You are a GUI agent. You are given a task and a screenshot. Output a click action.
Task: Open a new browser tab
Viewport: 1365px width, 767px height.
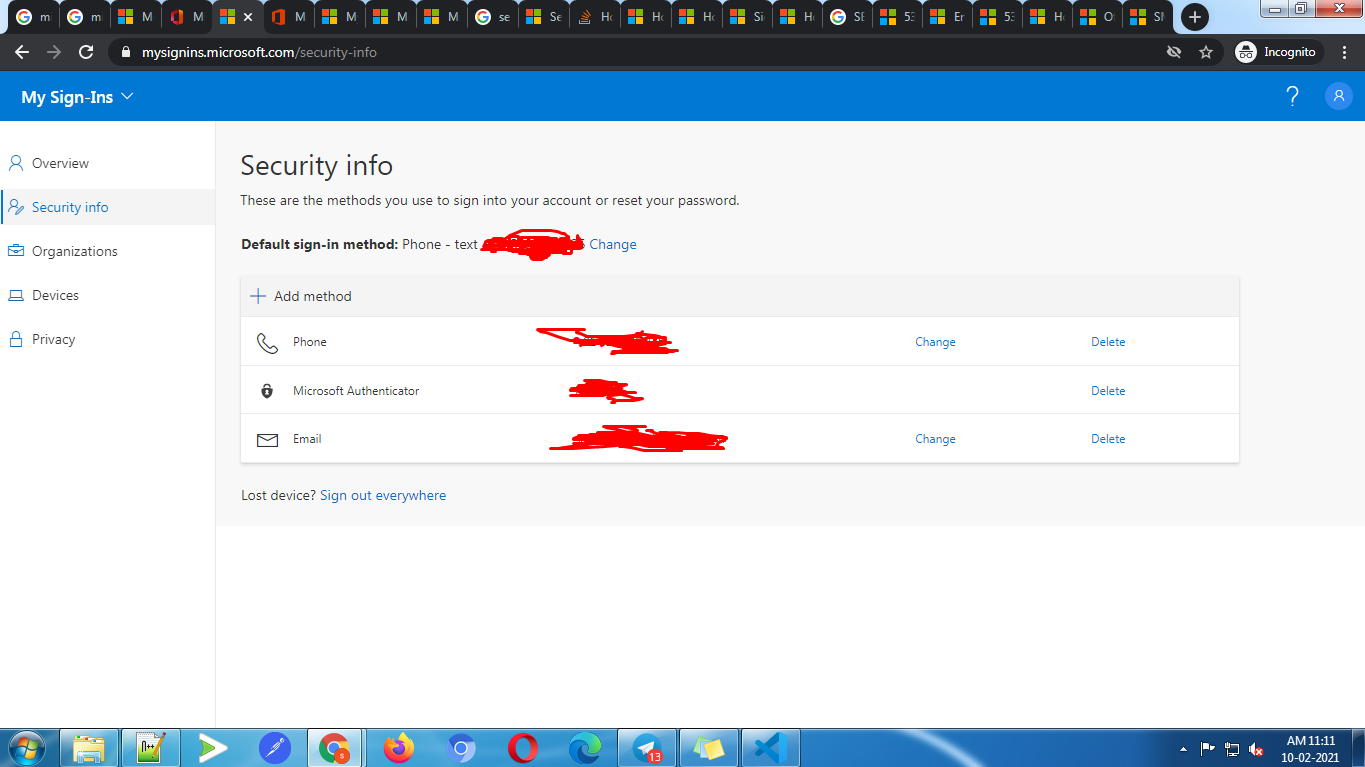1194,17
